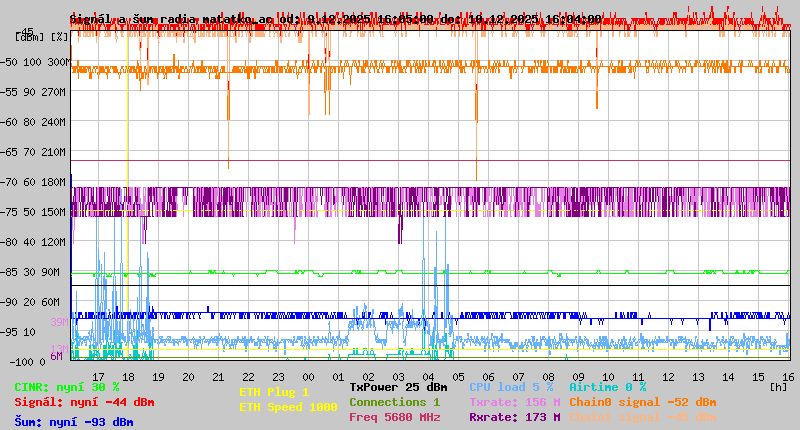Click the 'TxPower 25 dBm' legend label
Viewport: 800px width, 430px height.
pos(398,387)
